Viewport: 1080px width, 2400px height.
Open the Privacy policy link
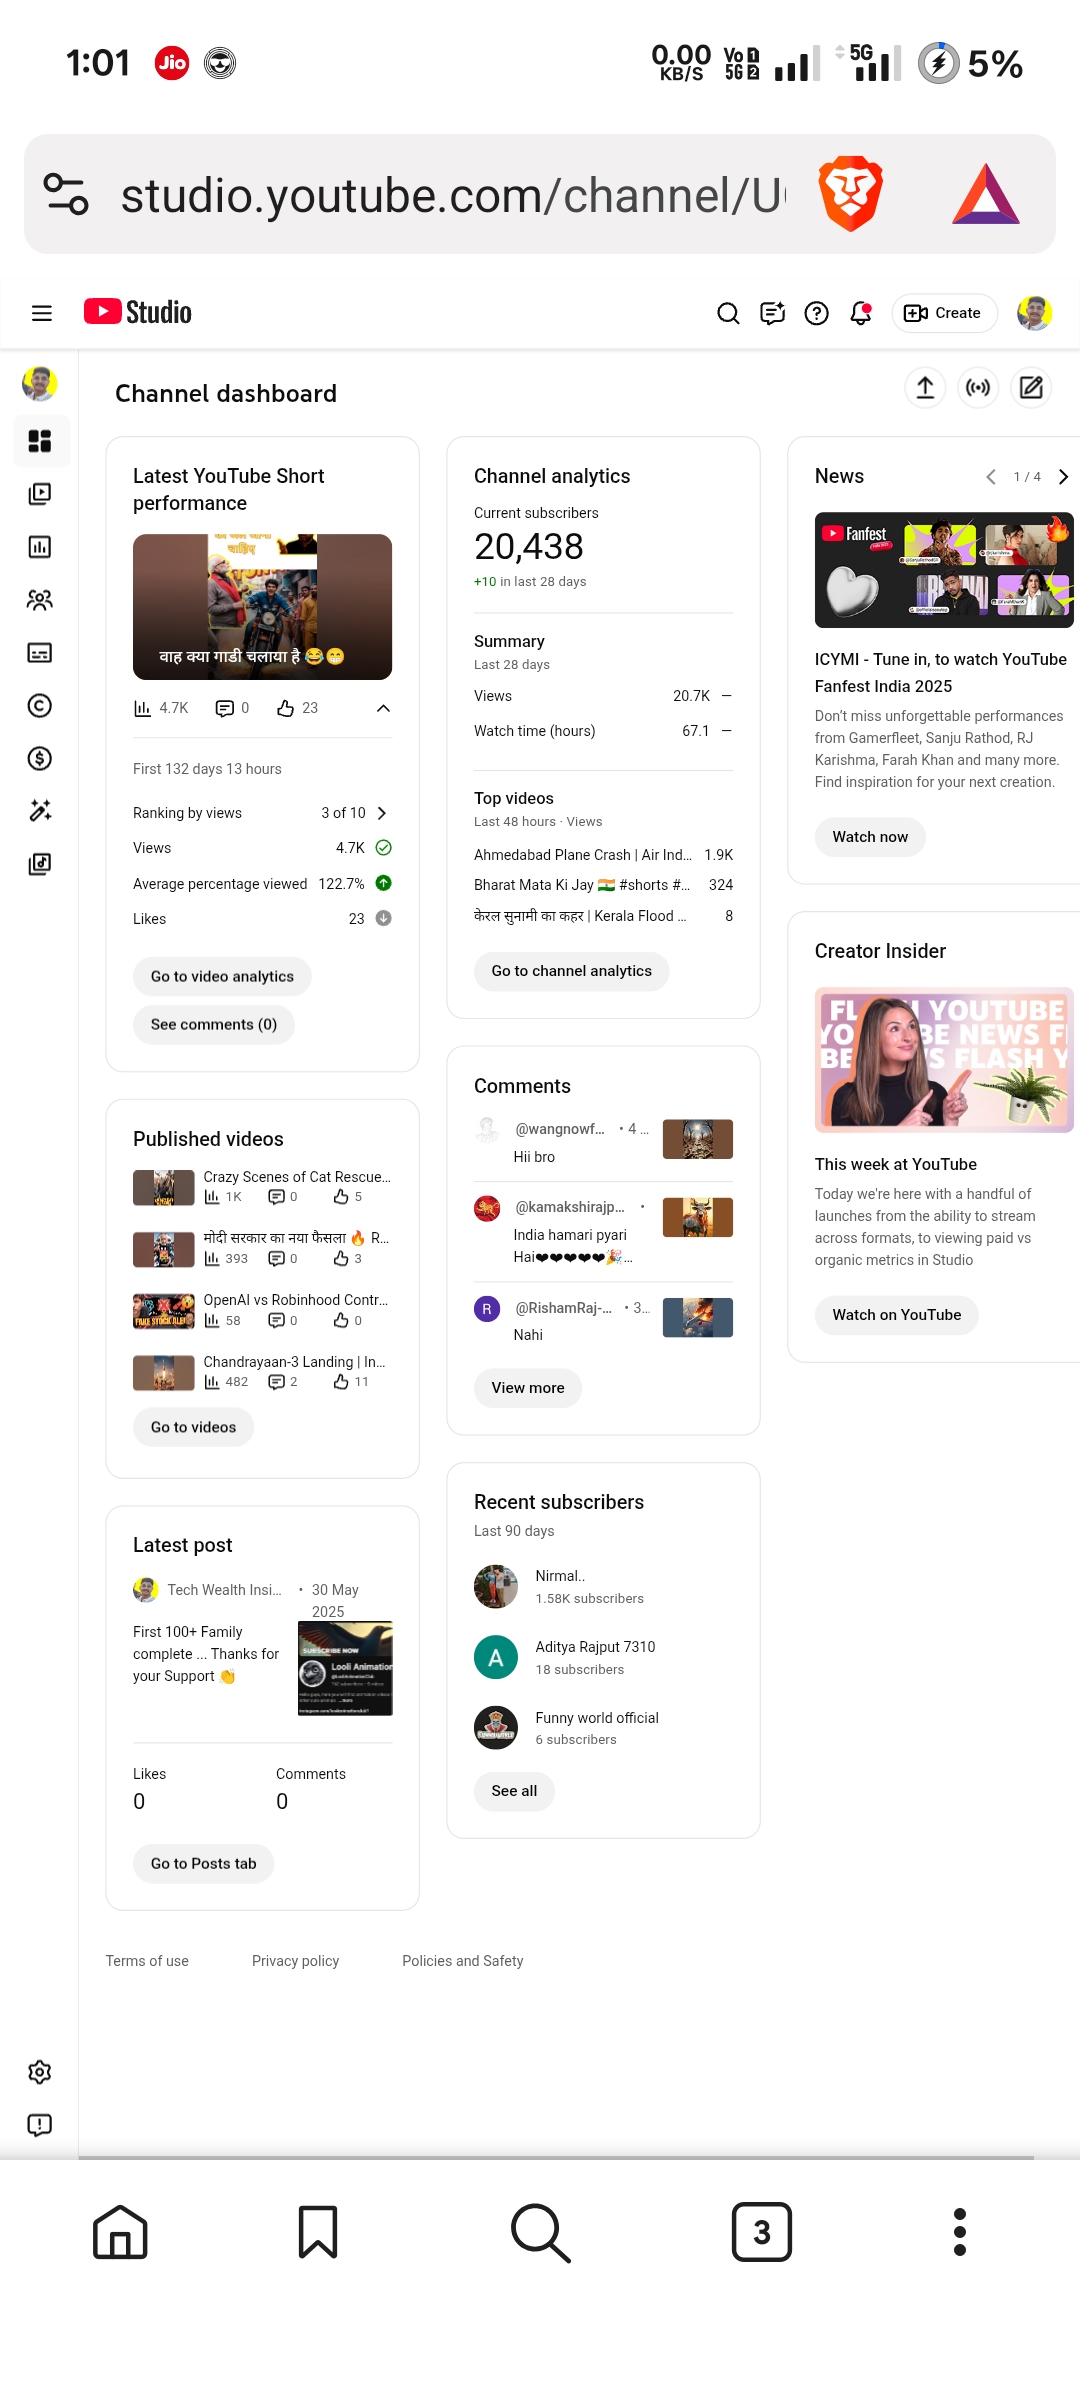coord(295,1961)
